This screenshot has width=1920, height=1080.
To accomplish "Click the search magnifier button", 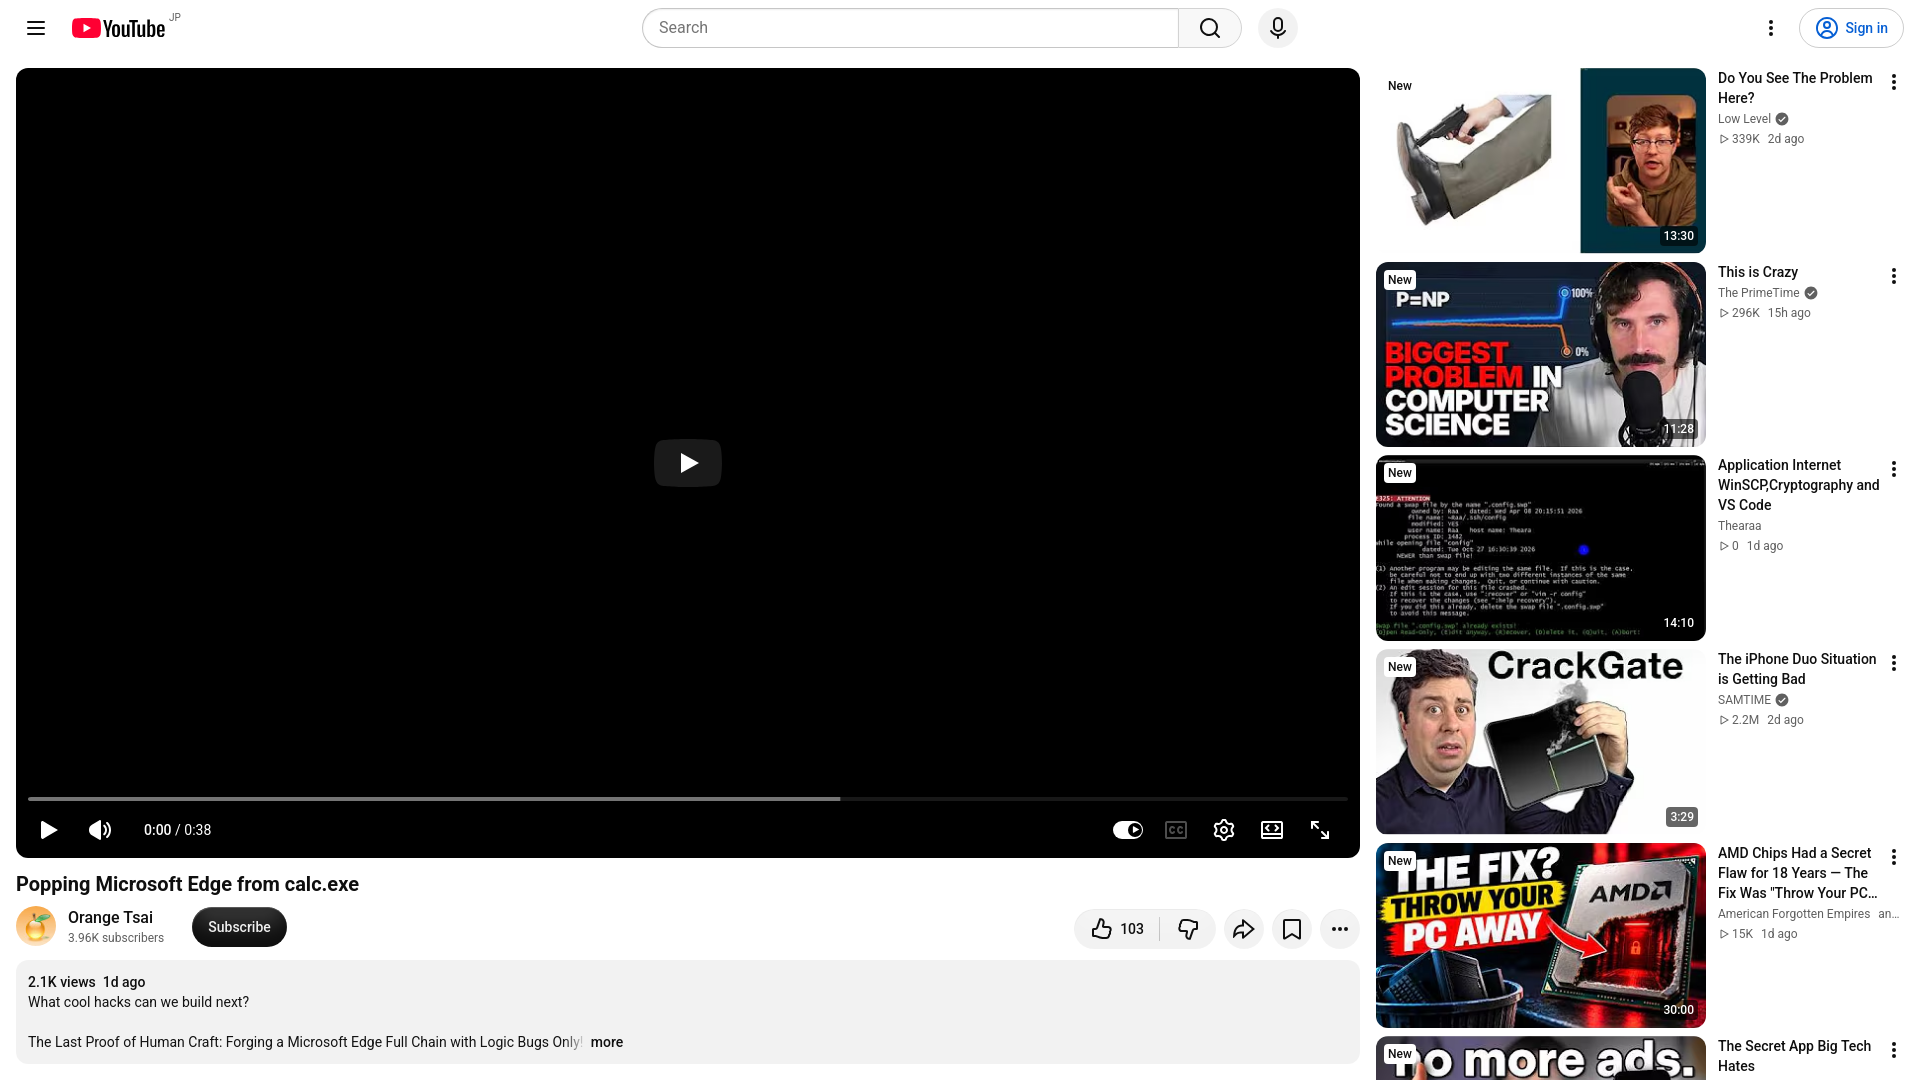I will (x=1210, y=28).
